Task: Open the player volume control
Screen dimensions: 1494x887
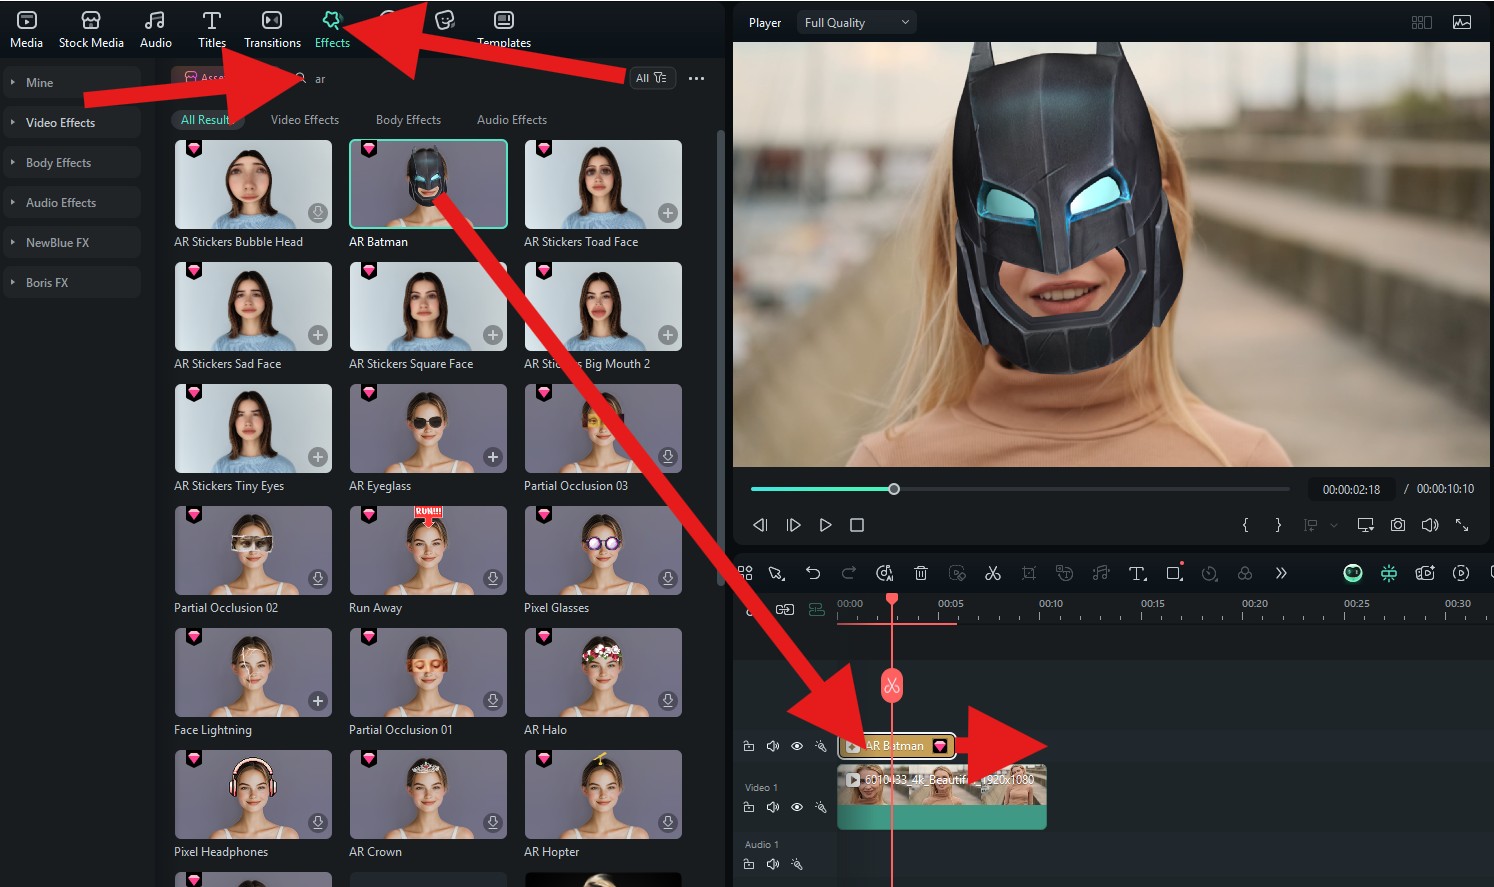Action: pyautogui.click(x=1430, y=525)
